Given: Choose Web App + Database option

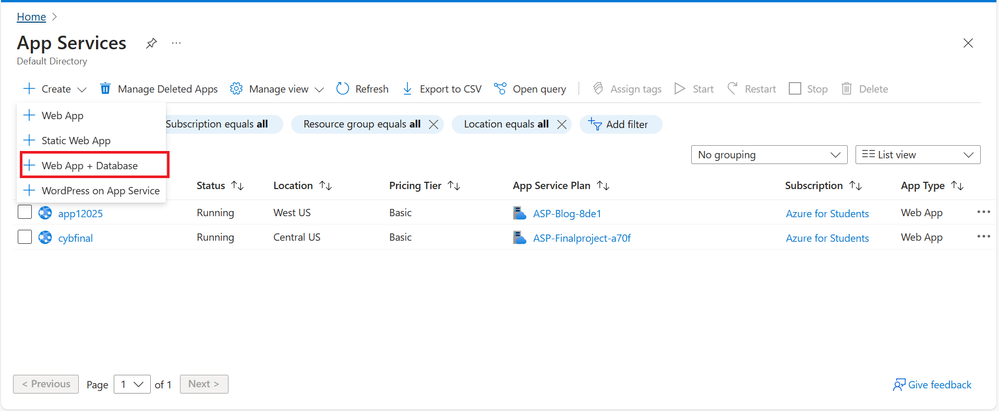Looking at the screenshot, I should (94, 165).
